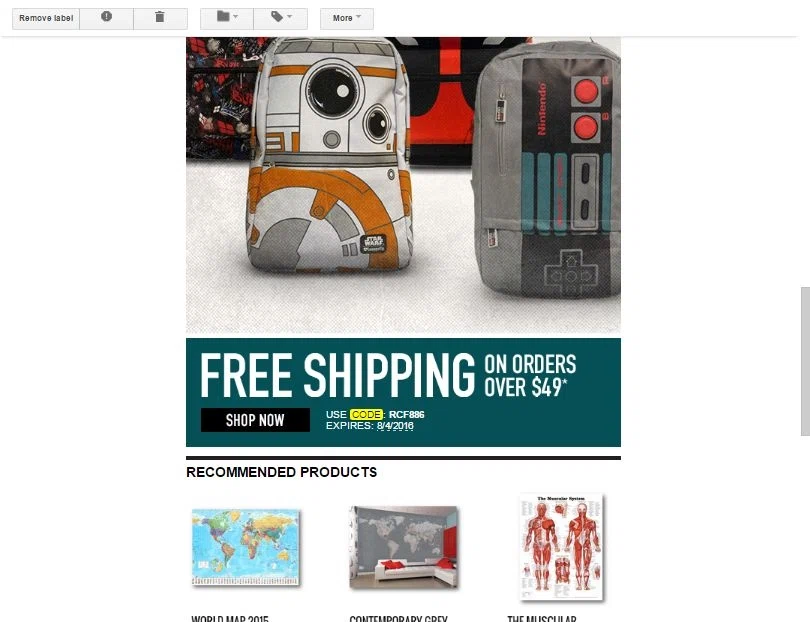Click the SHOP NOW button
Viewport: 810px width, 622px height.
tap(255, 420)
